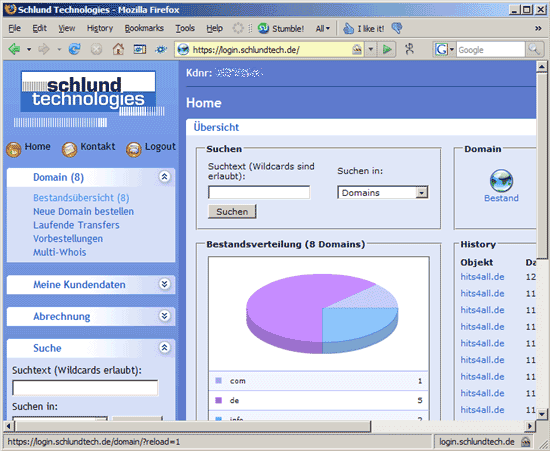The image size is (550, 451).
Task: Expand the Meine Kundendaten panel
Action: click(164, 284)
